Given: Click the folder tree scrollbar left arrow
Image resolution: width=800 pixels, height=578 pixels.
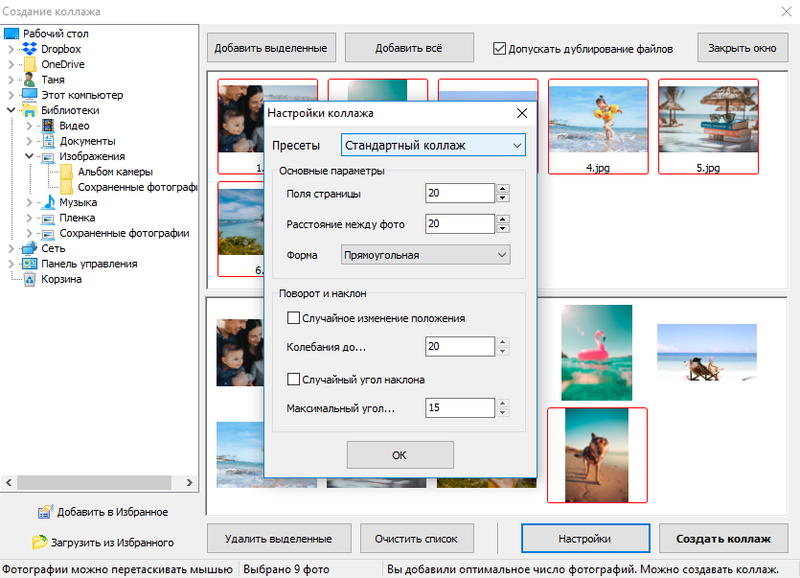Looking at the screenshot, I should 9,482.
